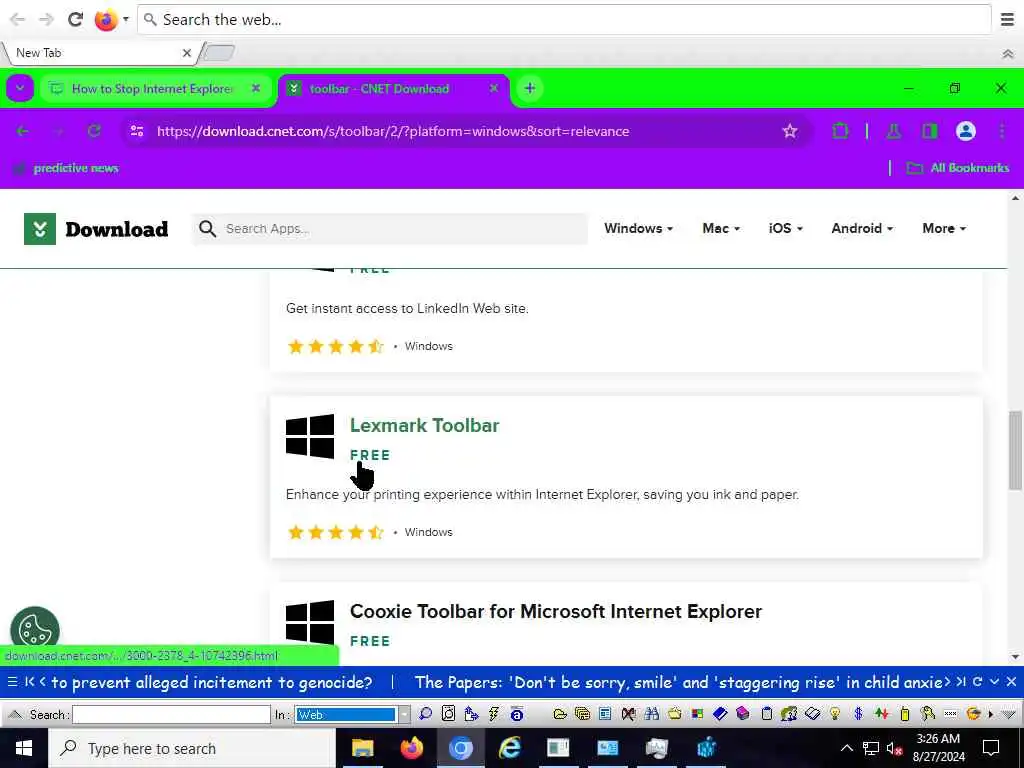
Task: View site information icon in address bar
Action: pyautogui.click(x=137, y=131)
